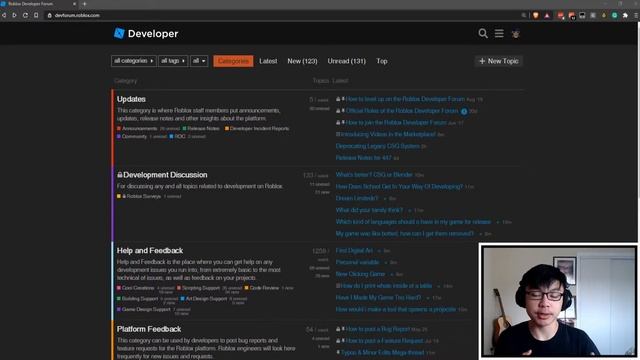Switch to the Latest tab
The height and width of the screenshot is (360, 640).
pos(268,61)
